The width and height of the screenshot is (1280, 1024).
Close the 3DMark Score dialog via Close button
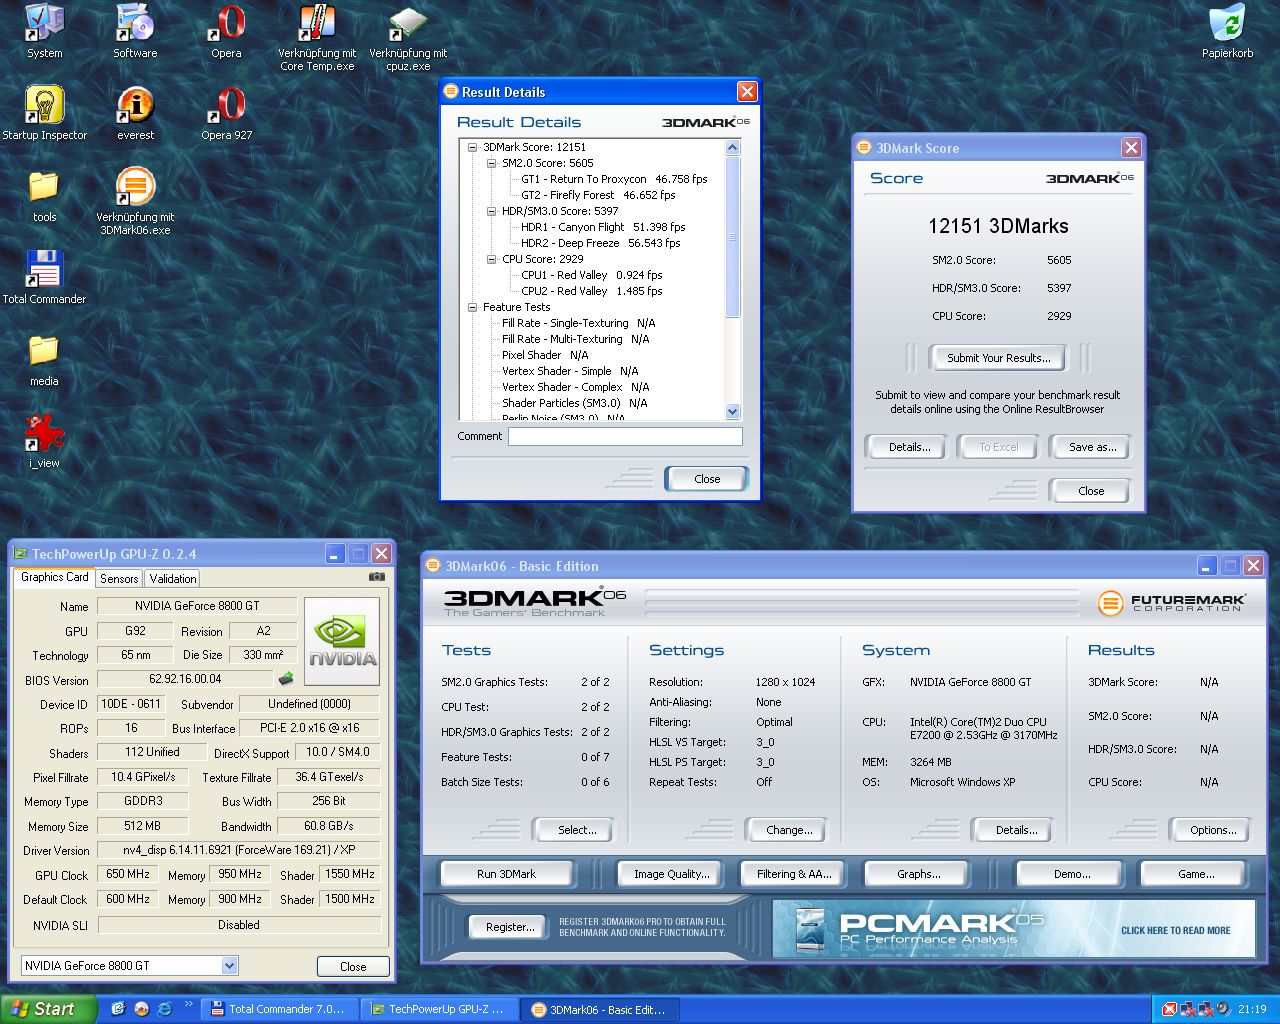[1091, 491]
